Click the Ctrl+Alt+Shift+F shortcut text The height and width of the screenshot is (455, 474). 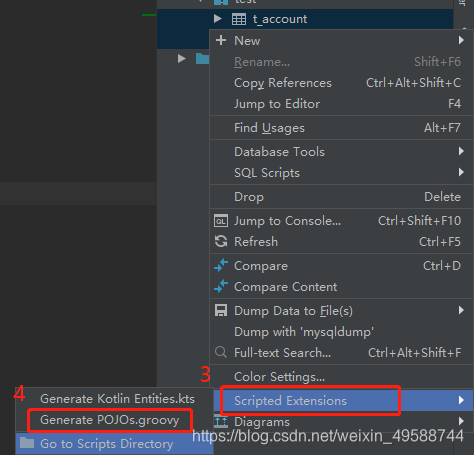[415, 353]
